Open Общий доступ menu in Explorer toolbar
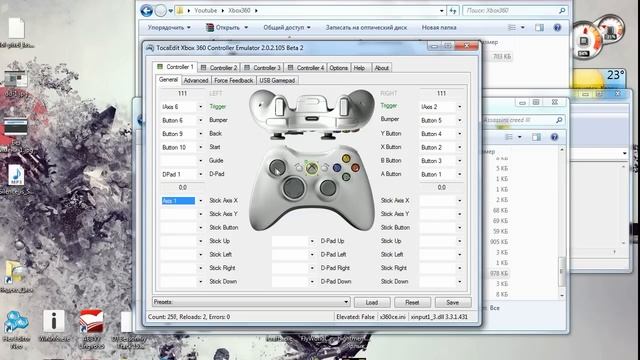This screenshot has width=640, height=360. click(x=287, y=27)
